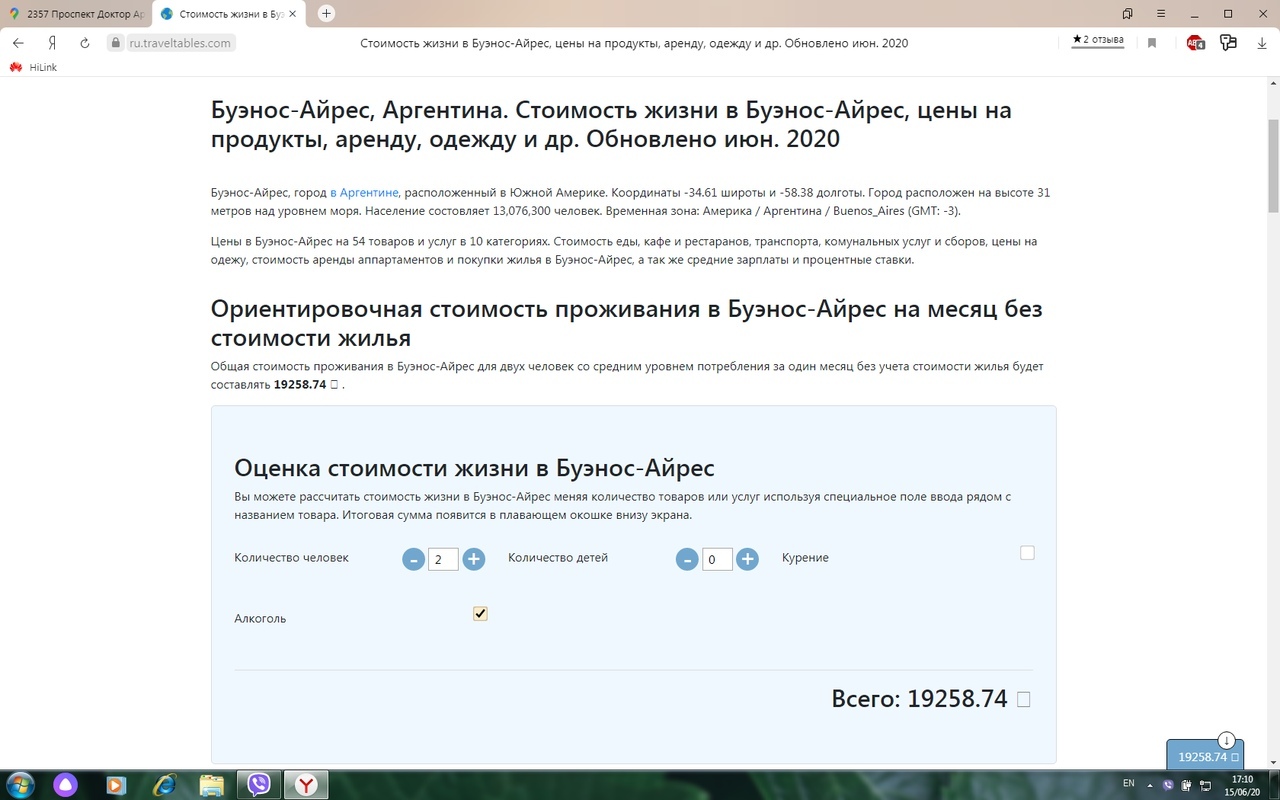Click the Количество детей number field

[x=717, y=559]
